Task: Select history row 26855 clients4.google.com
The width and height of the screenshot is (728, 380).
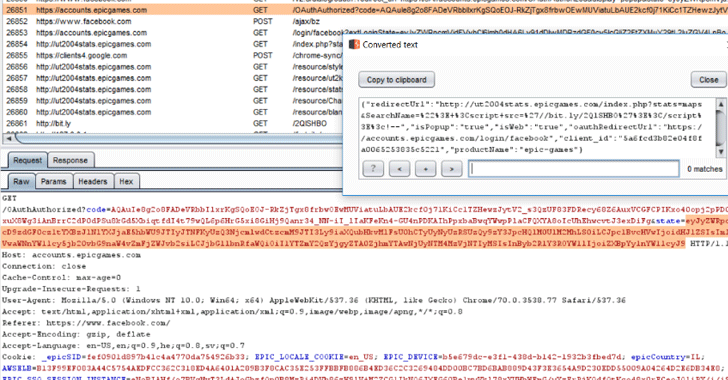Action: [x=172, y=55]
